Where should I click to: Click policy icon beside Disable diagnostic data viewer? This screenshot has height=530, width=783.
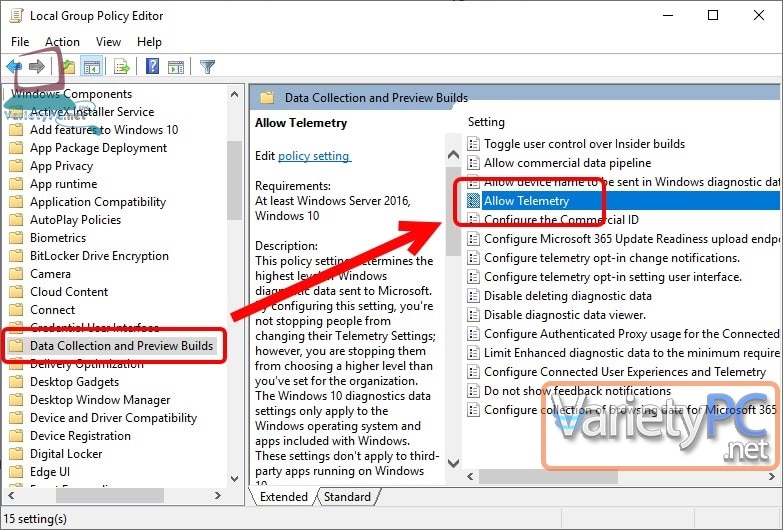coord(473,315)
